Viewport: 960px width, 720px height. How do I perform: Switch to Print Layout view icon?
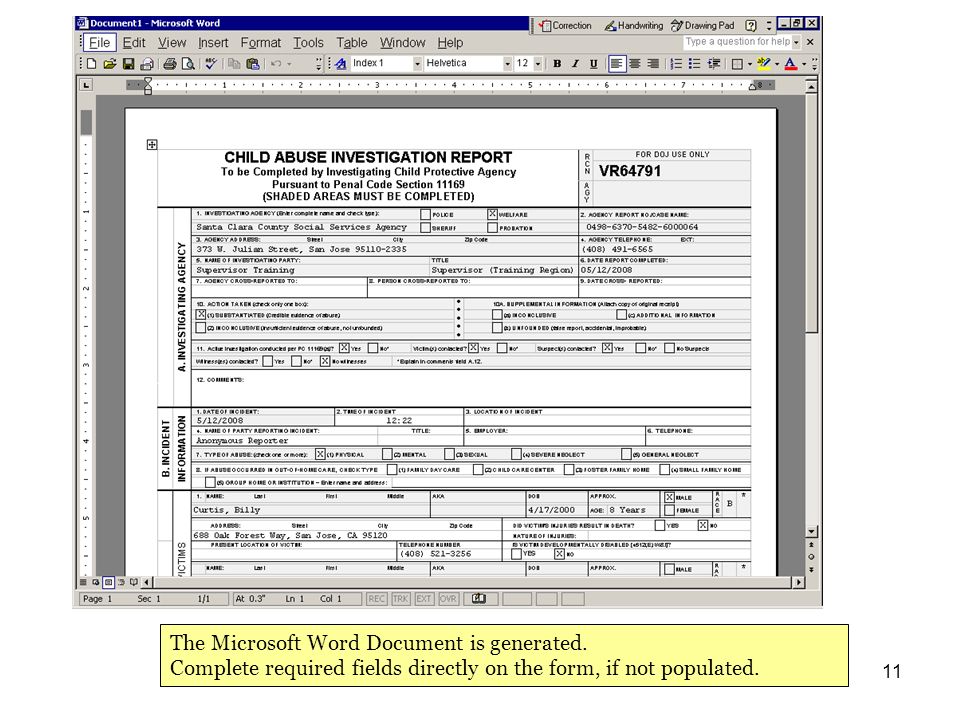pyautogui.click(x=108, y=582)
